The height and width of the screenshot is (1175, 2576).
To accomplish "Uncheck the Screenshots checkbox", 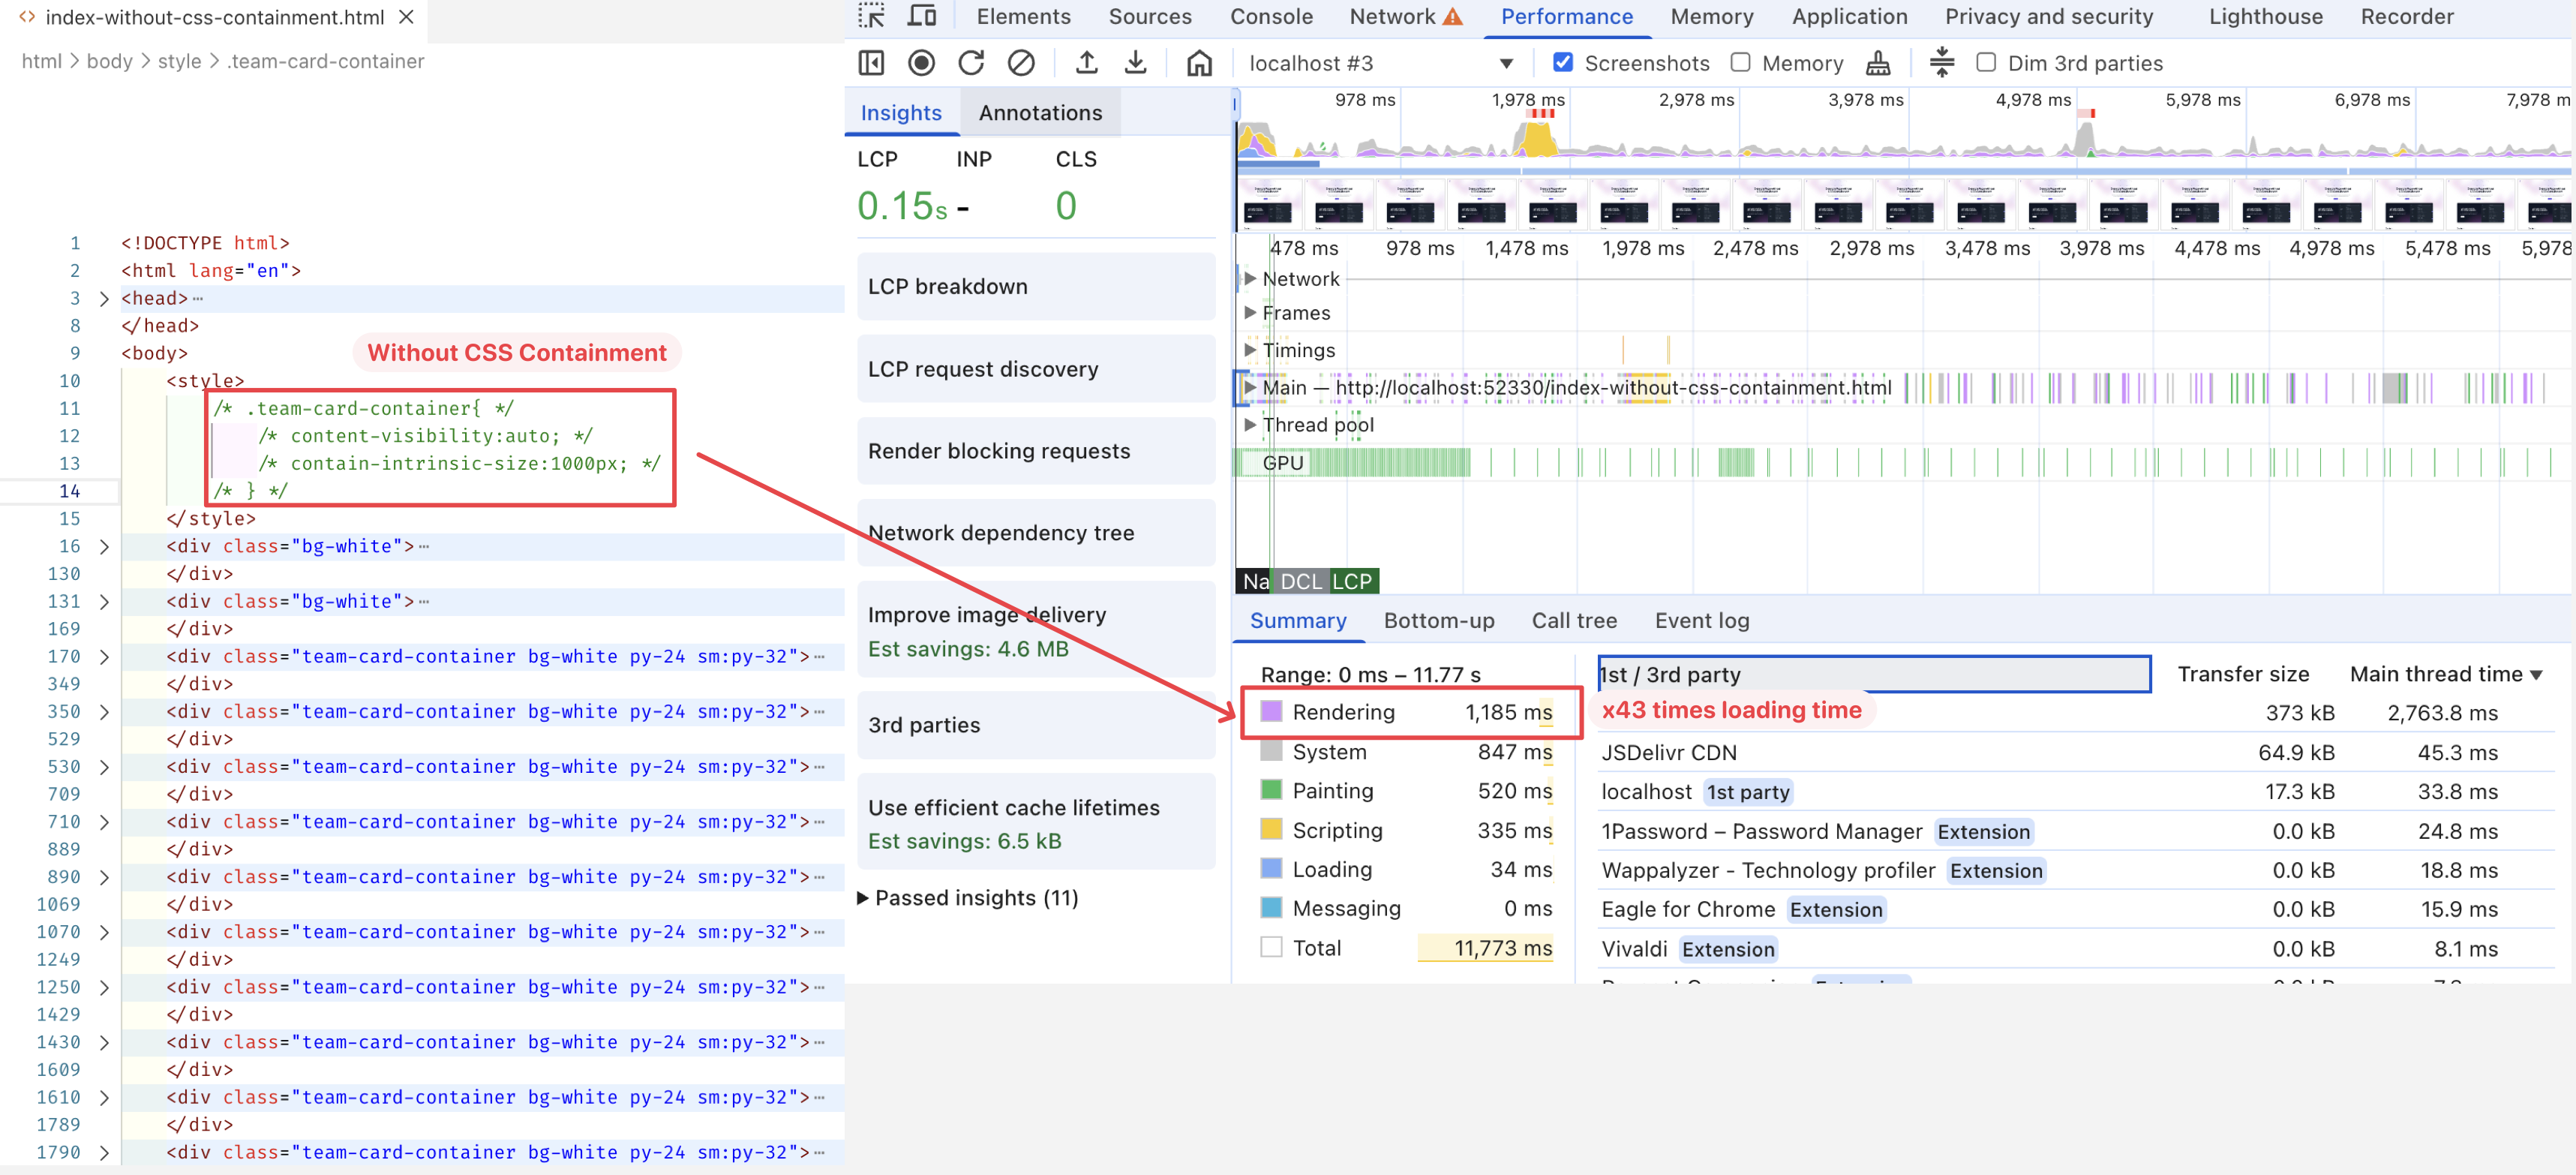I will (1562, 62).
